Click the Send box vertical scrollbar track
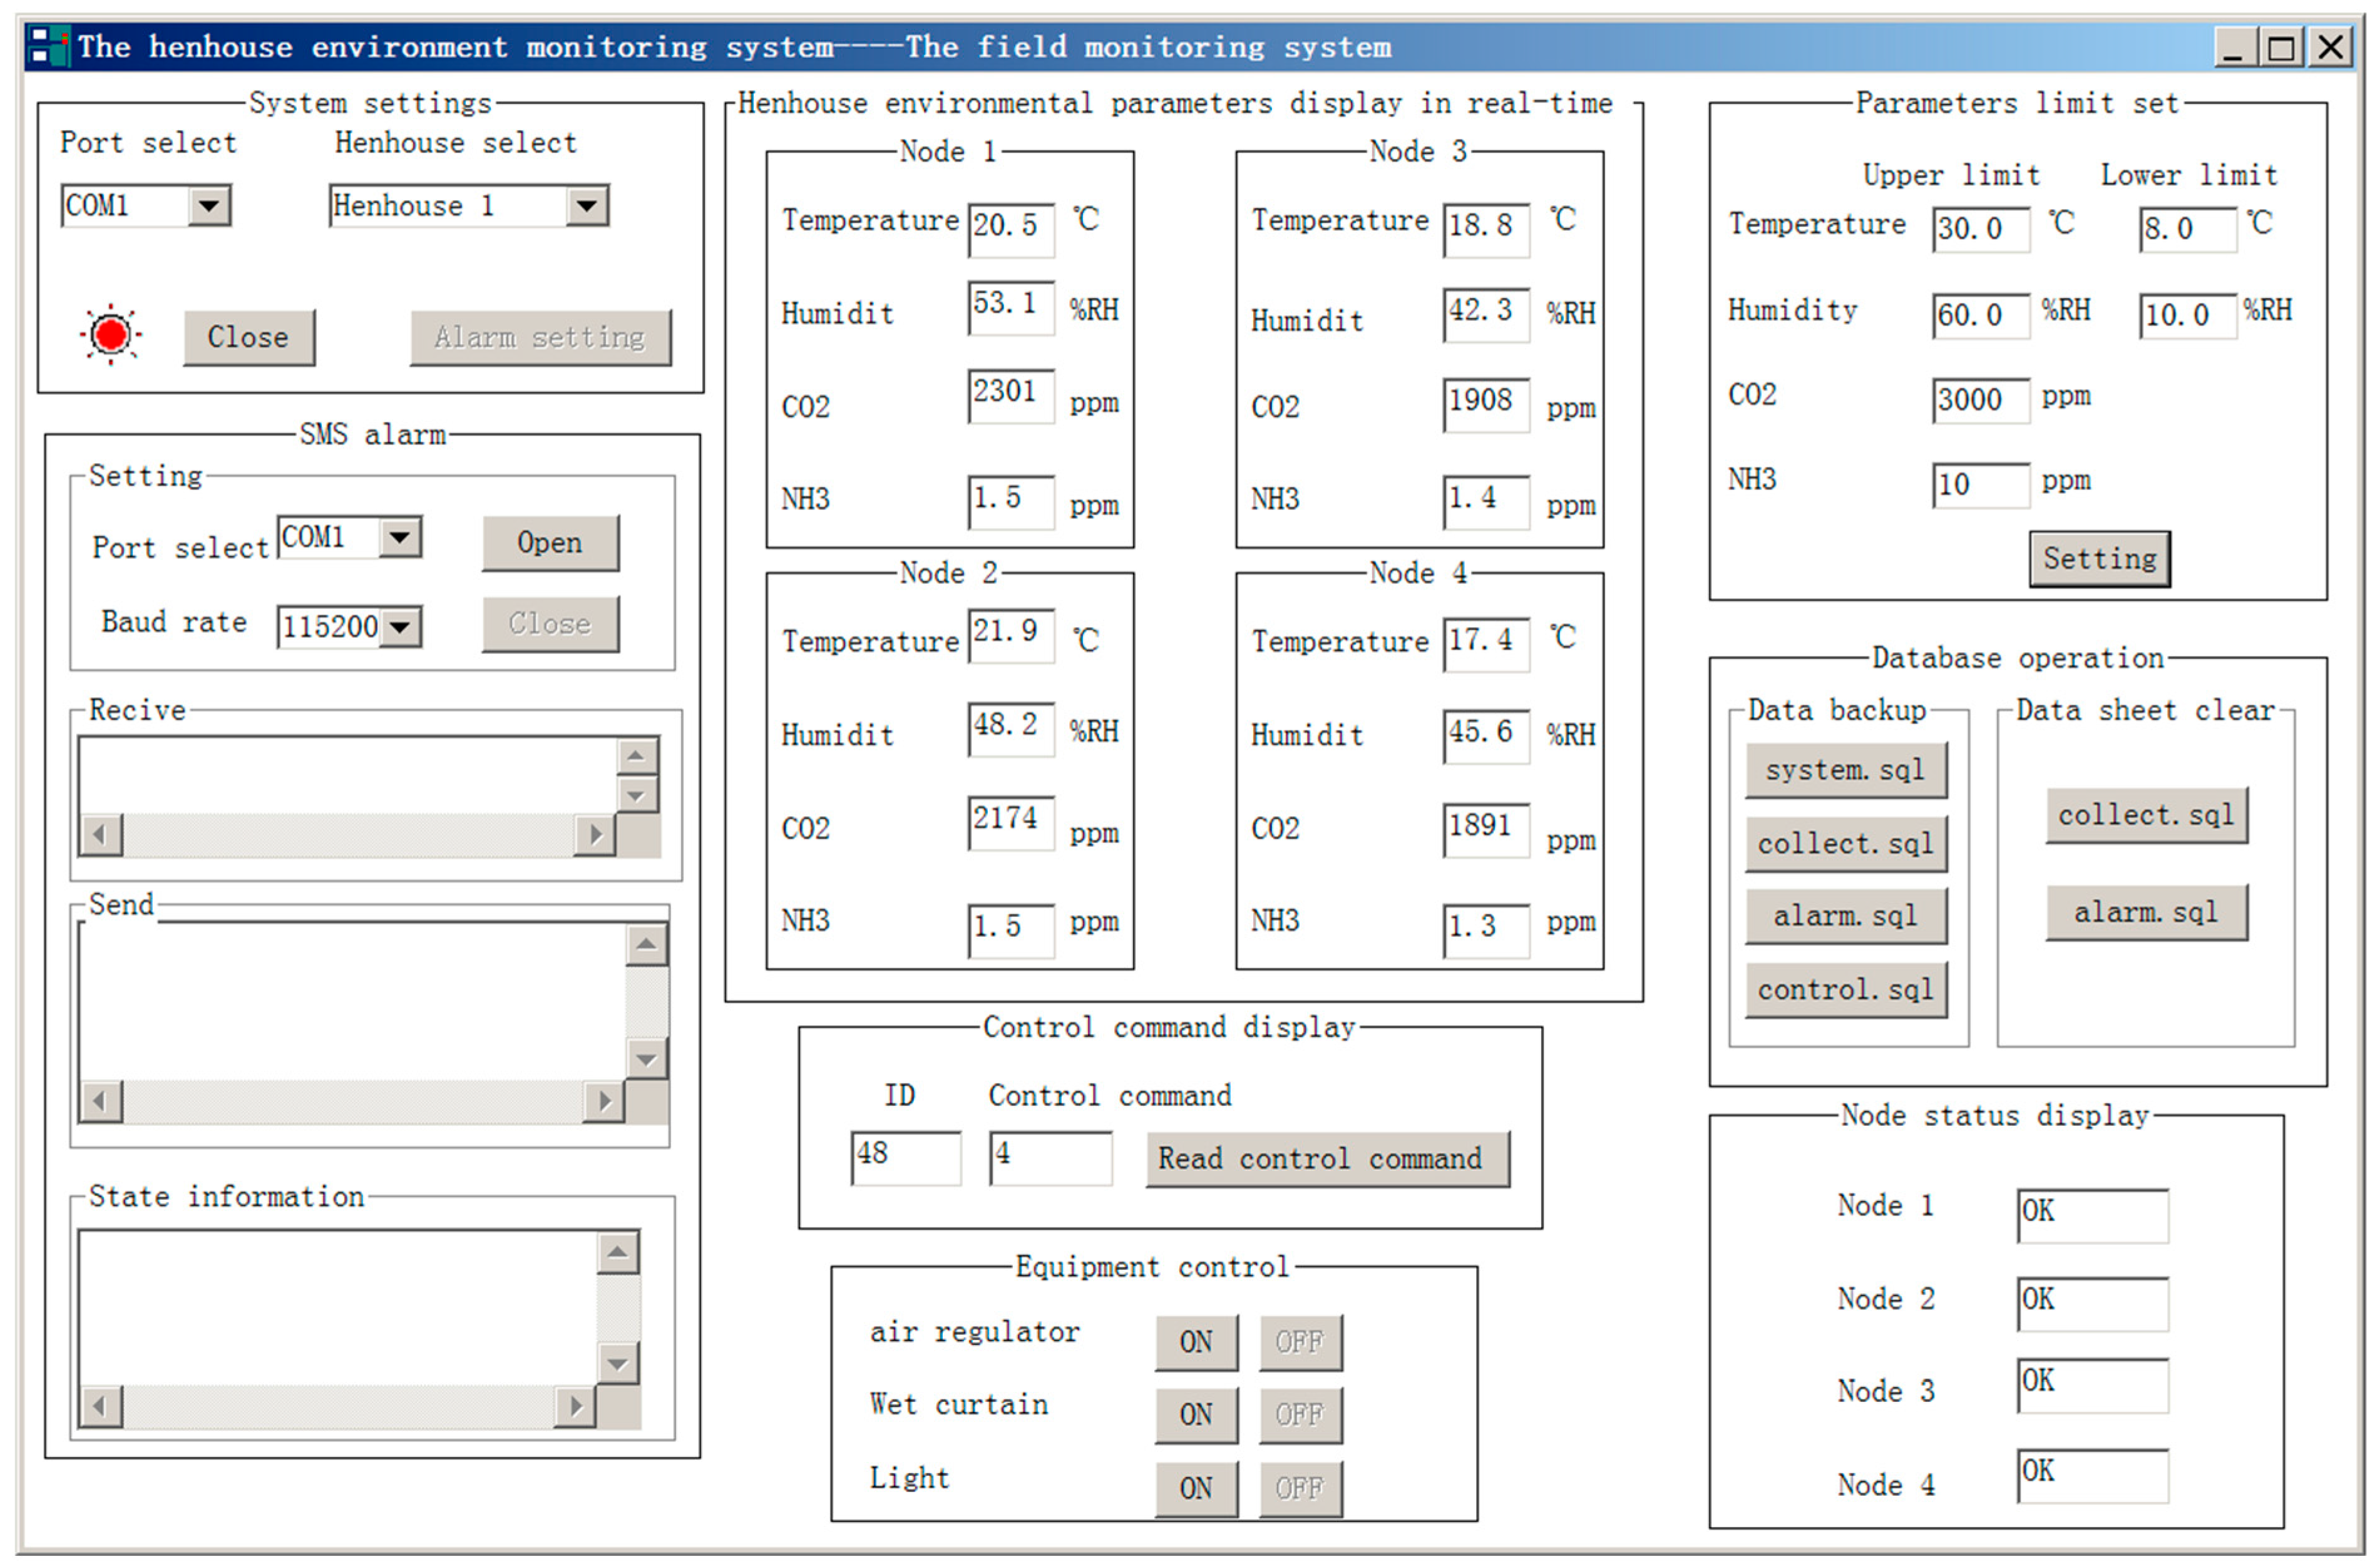 (x=646, y=1000)
